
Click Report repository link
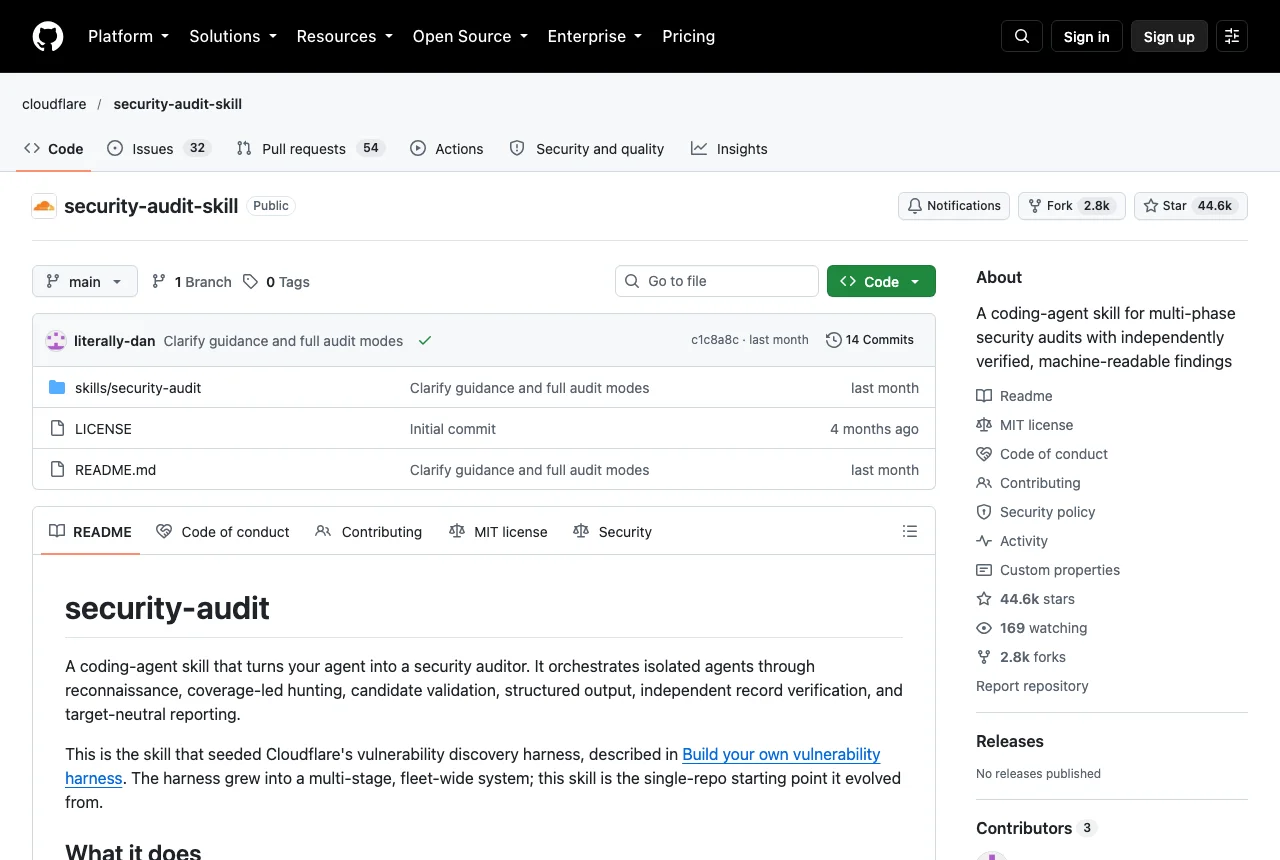point(1032,686)
